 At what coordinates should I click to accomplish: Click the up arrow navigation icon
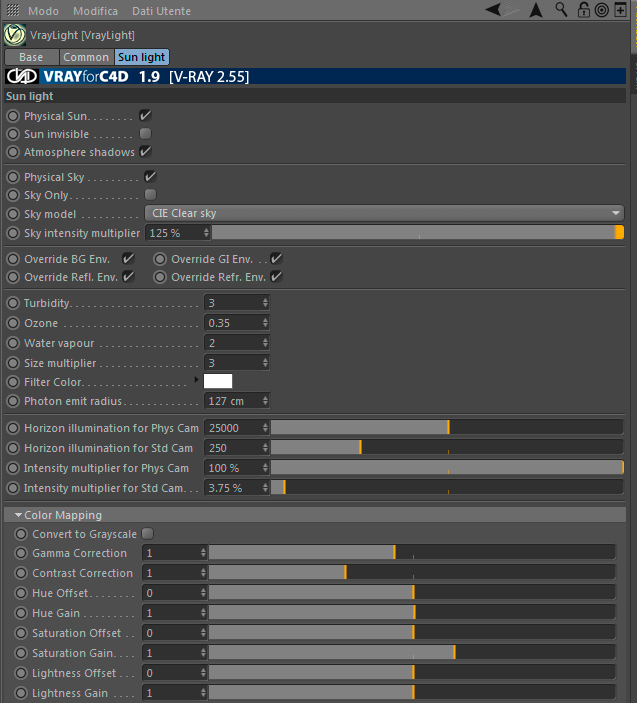tap(536, 10)
